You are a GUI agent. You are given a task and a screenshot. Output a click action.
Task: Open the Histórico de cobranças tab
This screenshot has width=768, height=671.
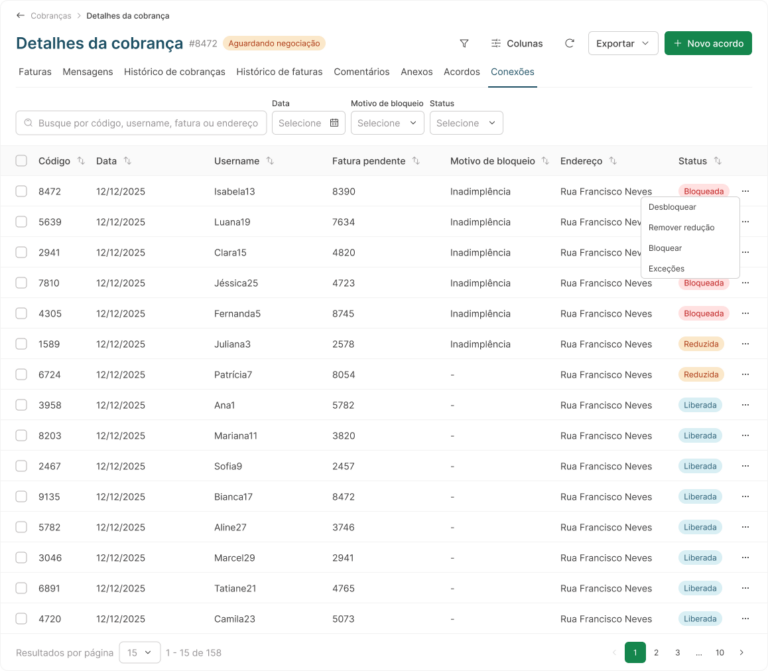(x=174, y=72)
